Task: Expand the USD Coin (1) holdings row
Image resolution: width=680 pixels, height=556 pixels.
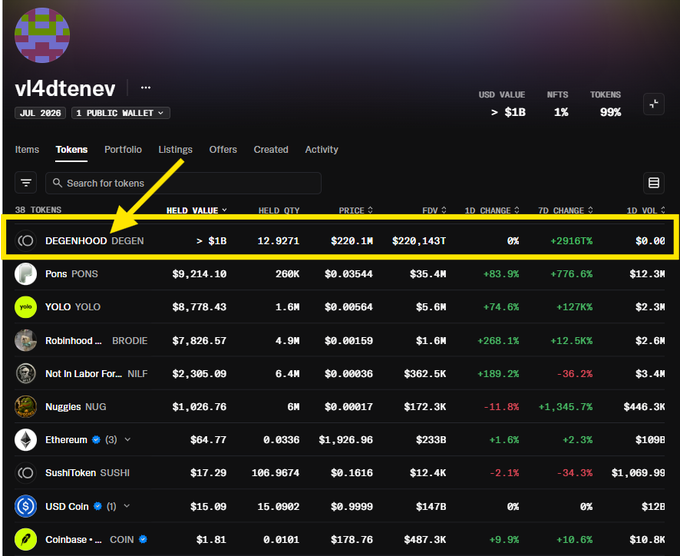Action: click(x=127, y=506)
